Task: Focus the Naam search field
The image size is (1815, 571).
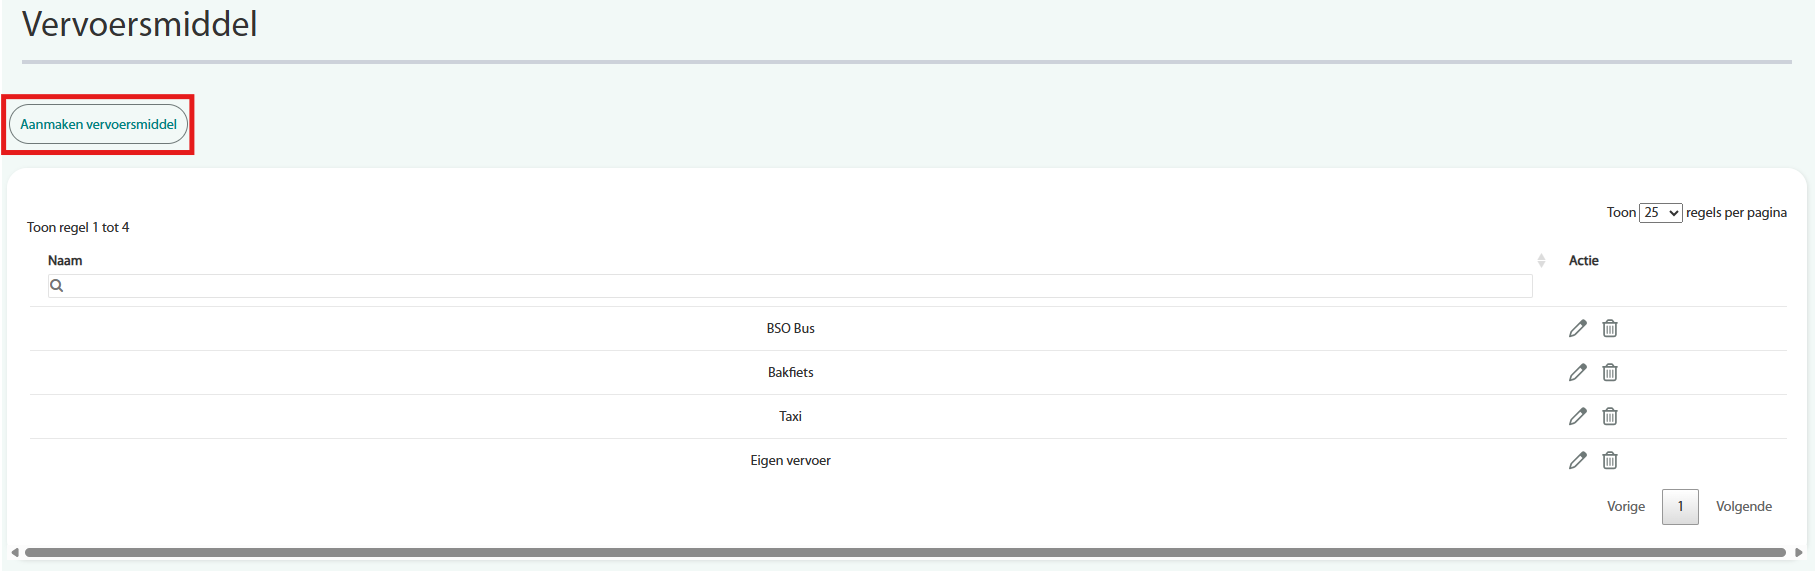Action: click(x=790, y=286)
